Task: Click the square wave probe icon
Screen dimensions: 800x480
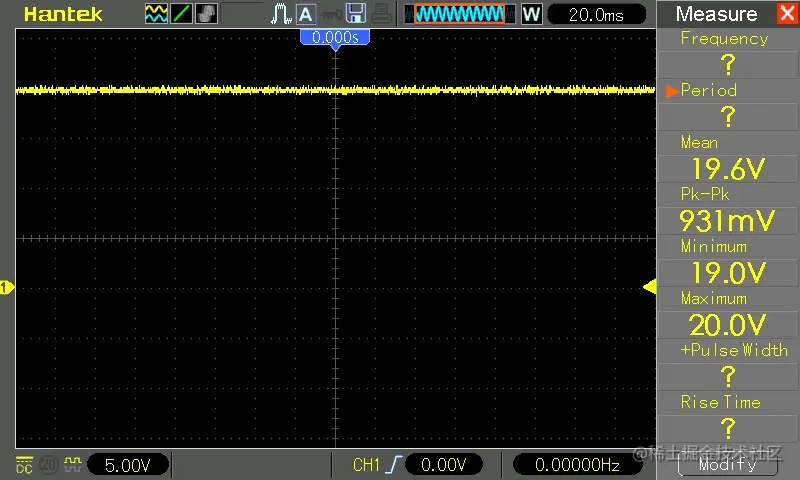Action: pyautogui.click(x=72, y=463)
